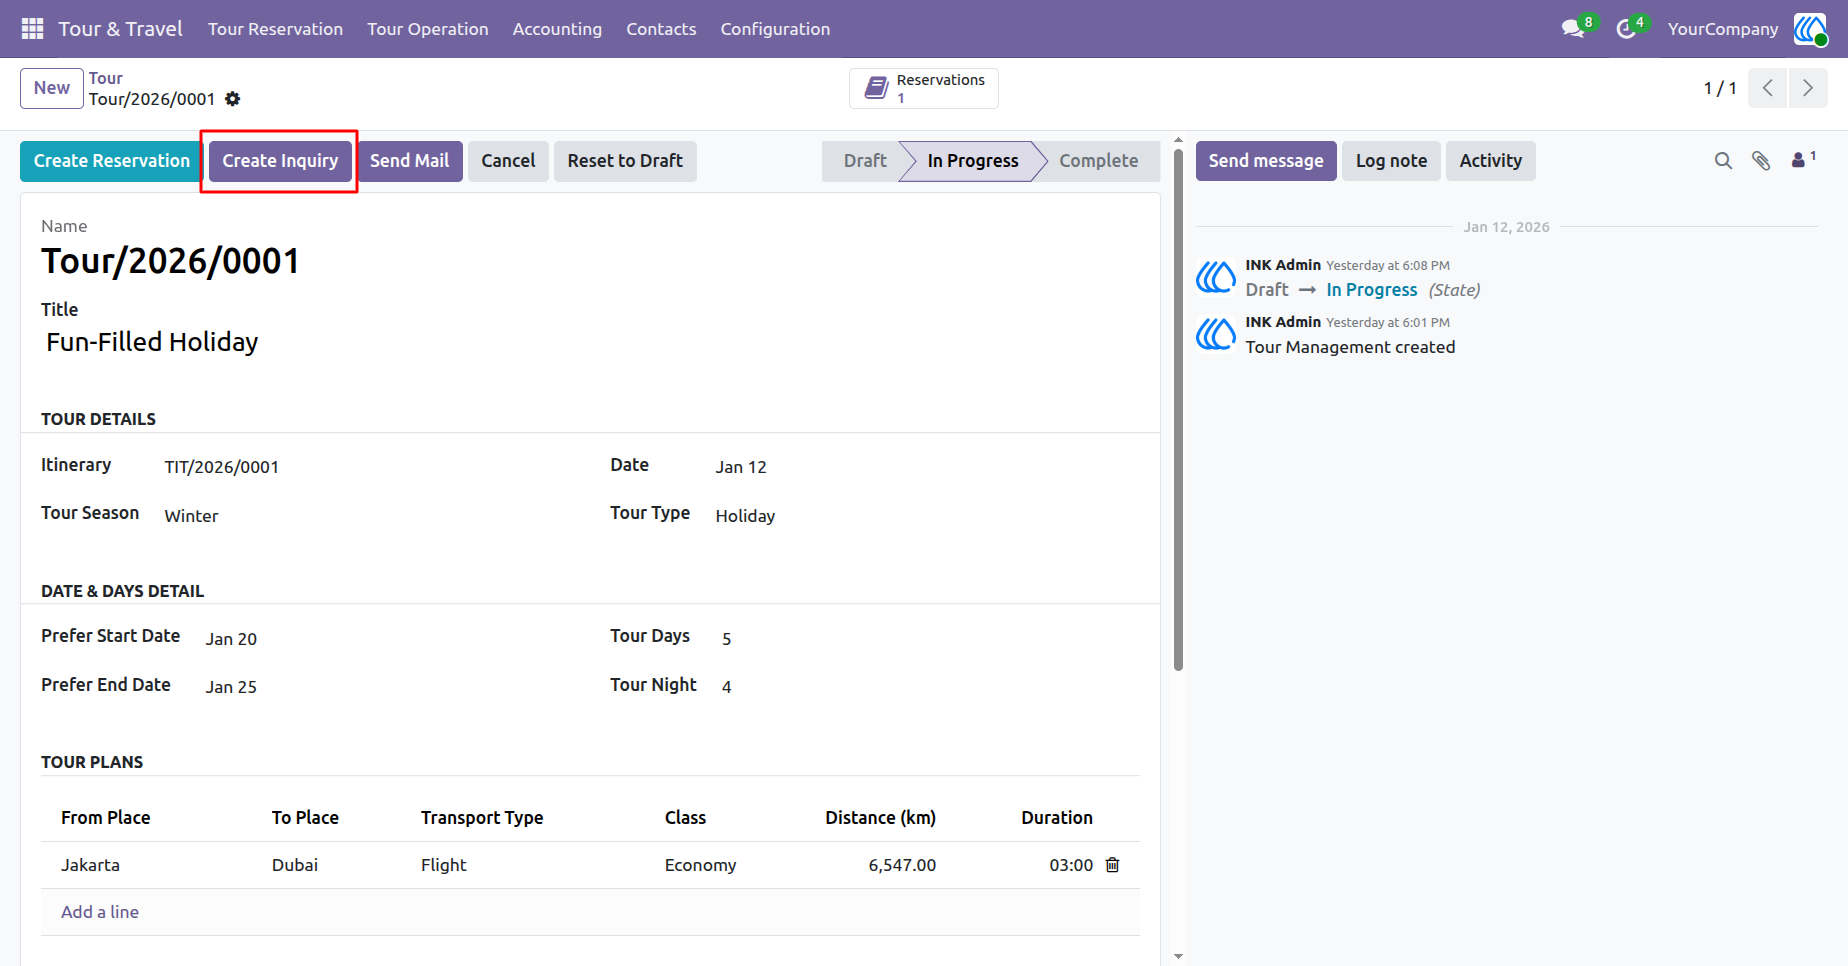Image resolution: width=1848 pixels, height=966 pixels.
Task: Open the Tour Operation menu
Action: click(428, 29)
